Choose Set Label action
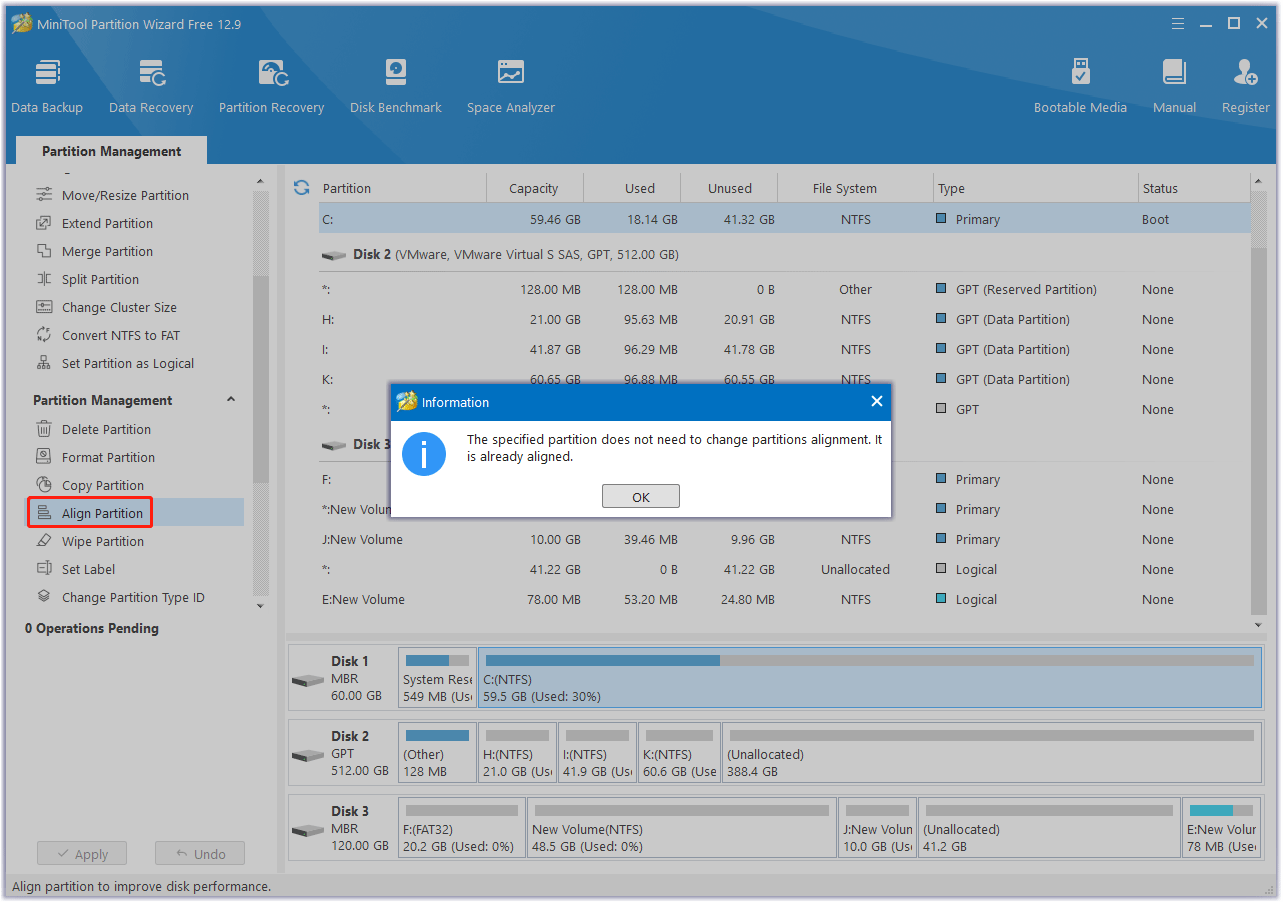Screen dimensions: 1283x902 [x=88, y=569]
